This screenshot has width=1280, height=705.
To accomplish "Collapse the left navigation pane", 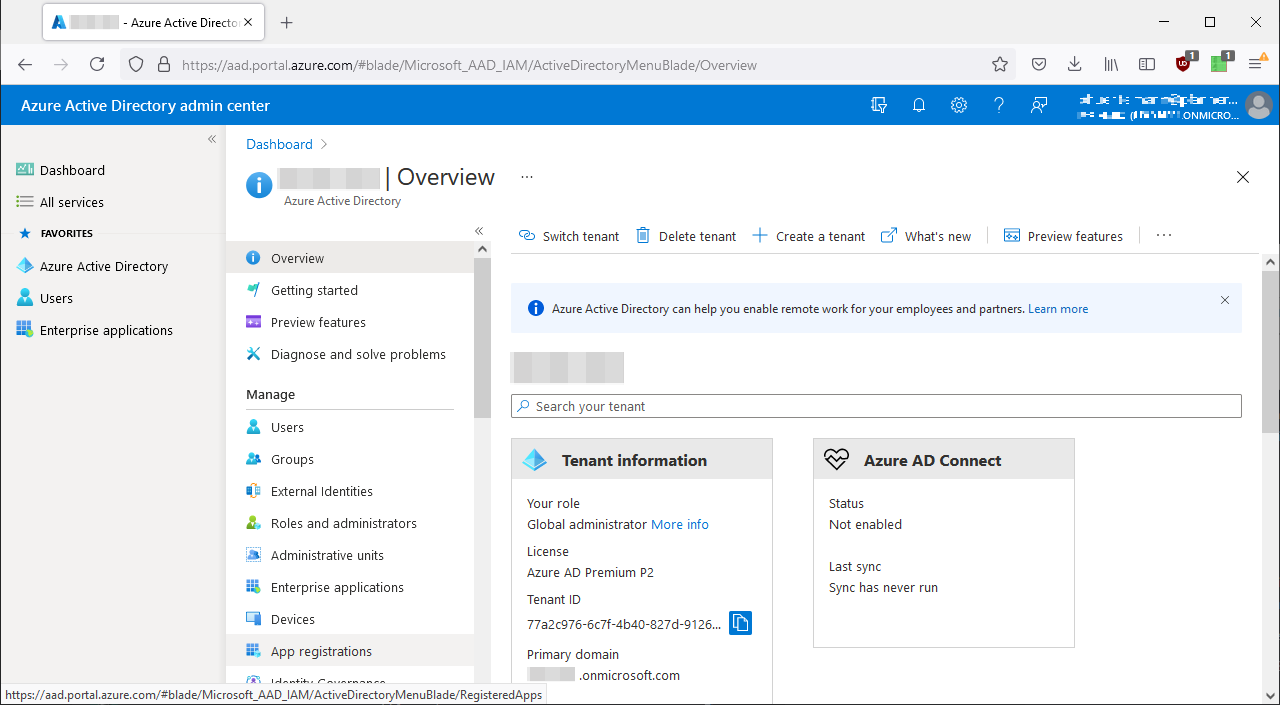I will tap(211, 139).
